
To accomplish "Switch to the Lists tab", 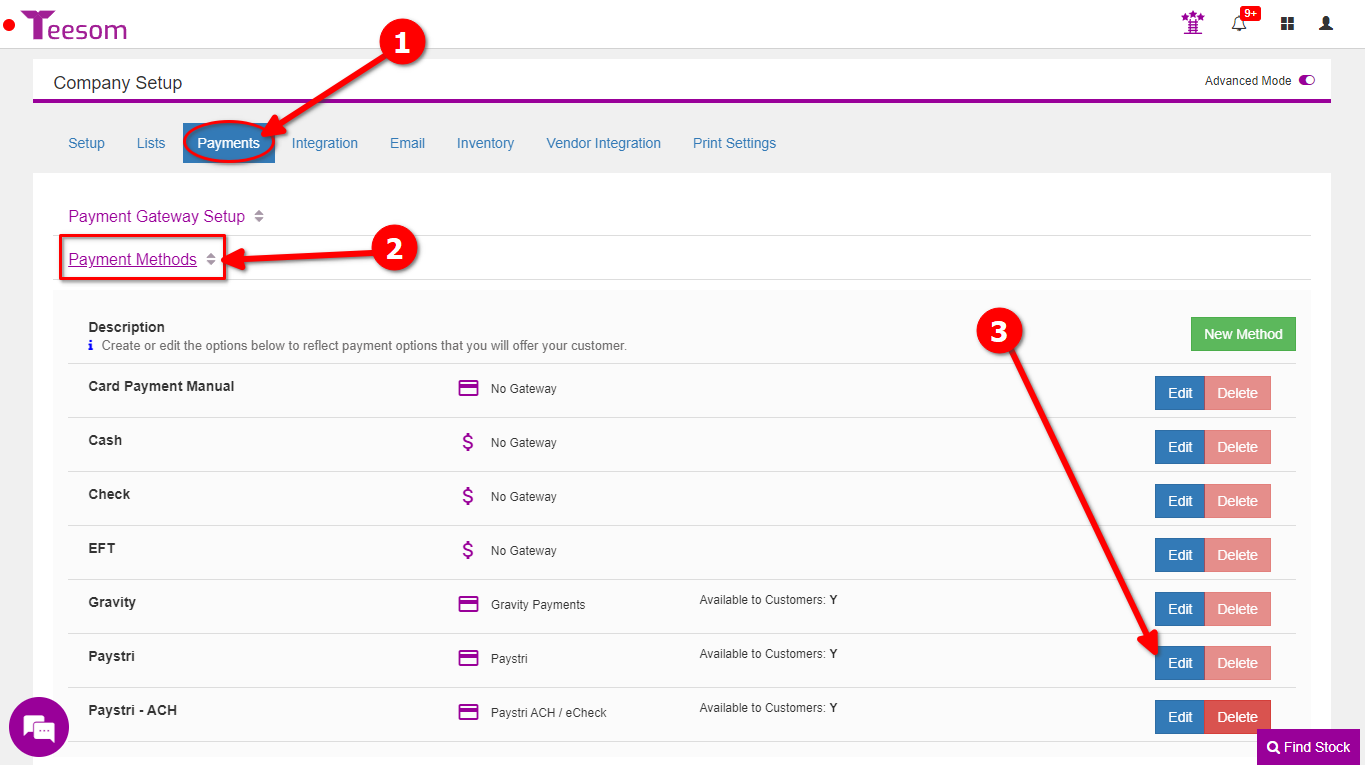I will (151, 143).
